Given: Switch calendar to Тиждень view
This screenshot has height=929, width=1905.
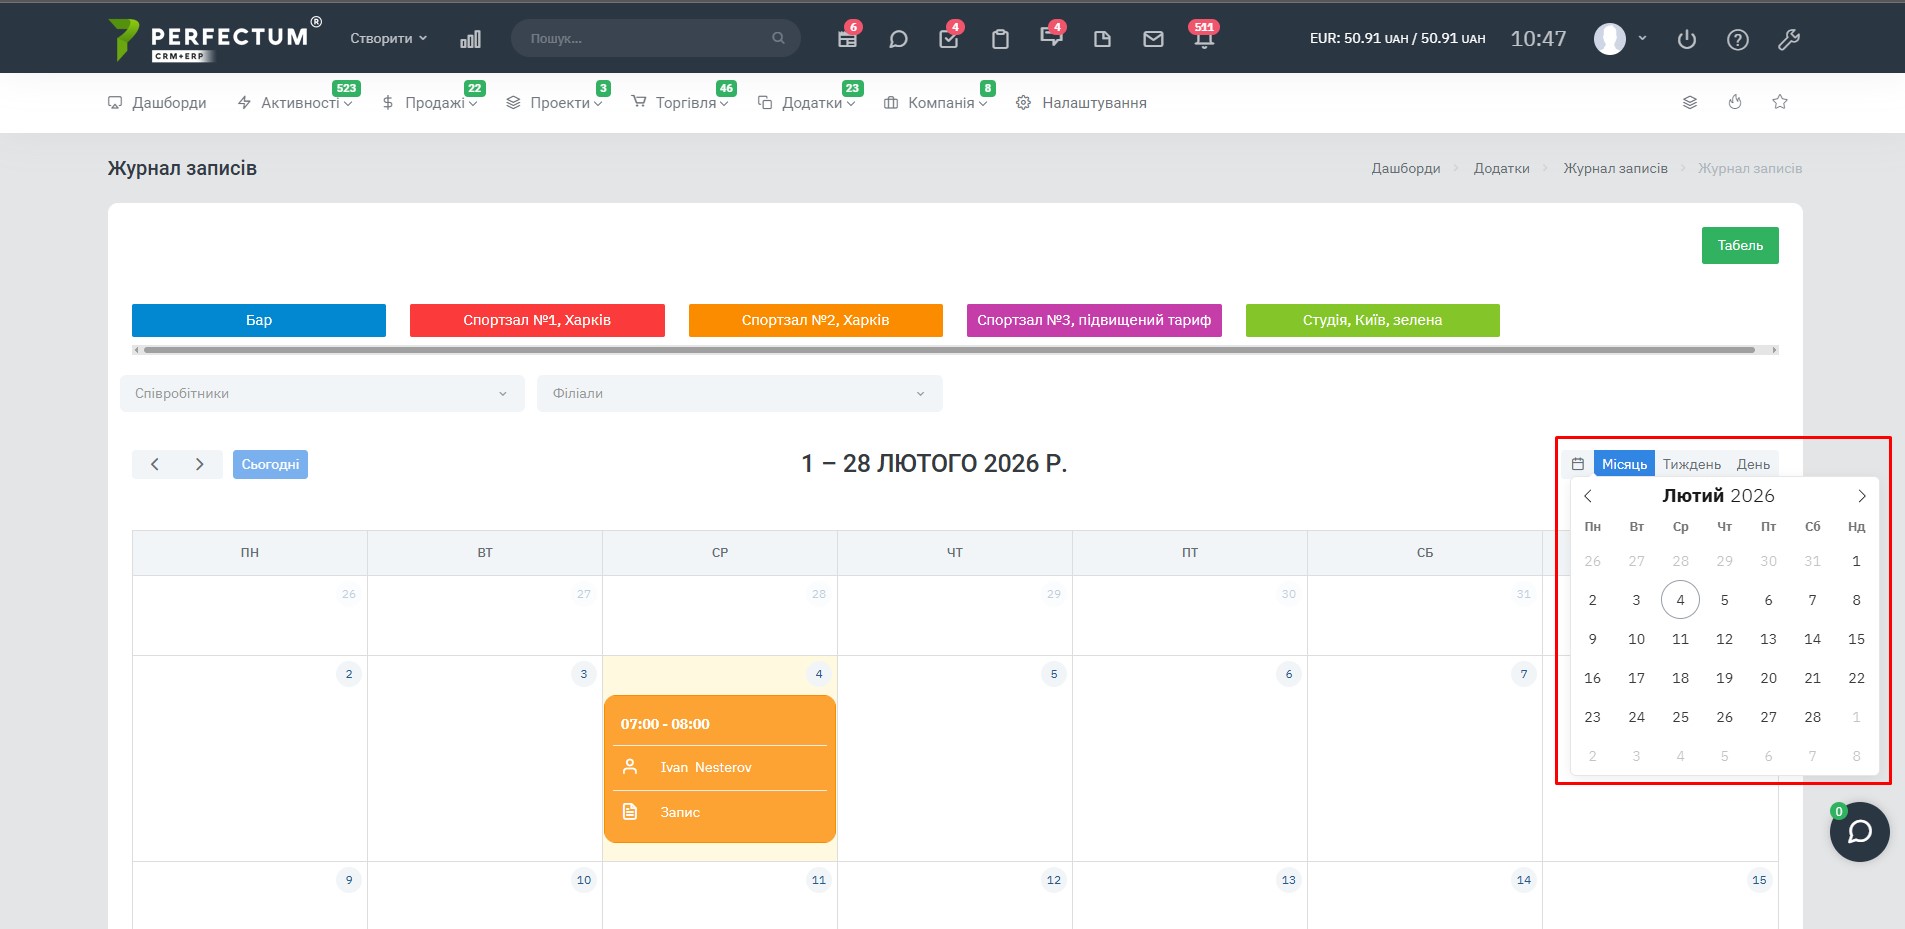Looking at the screenshot, I should click(x=1691, y=464).
